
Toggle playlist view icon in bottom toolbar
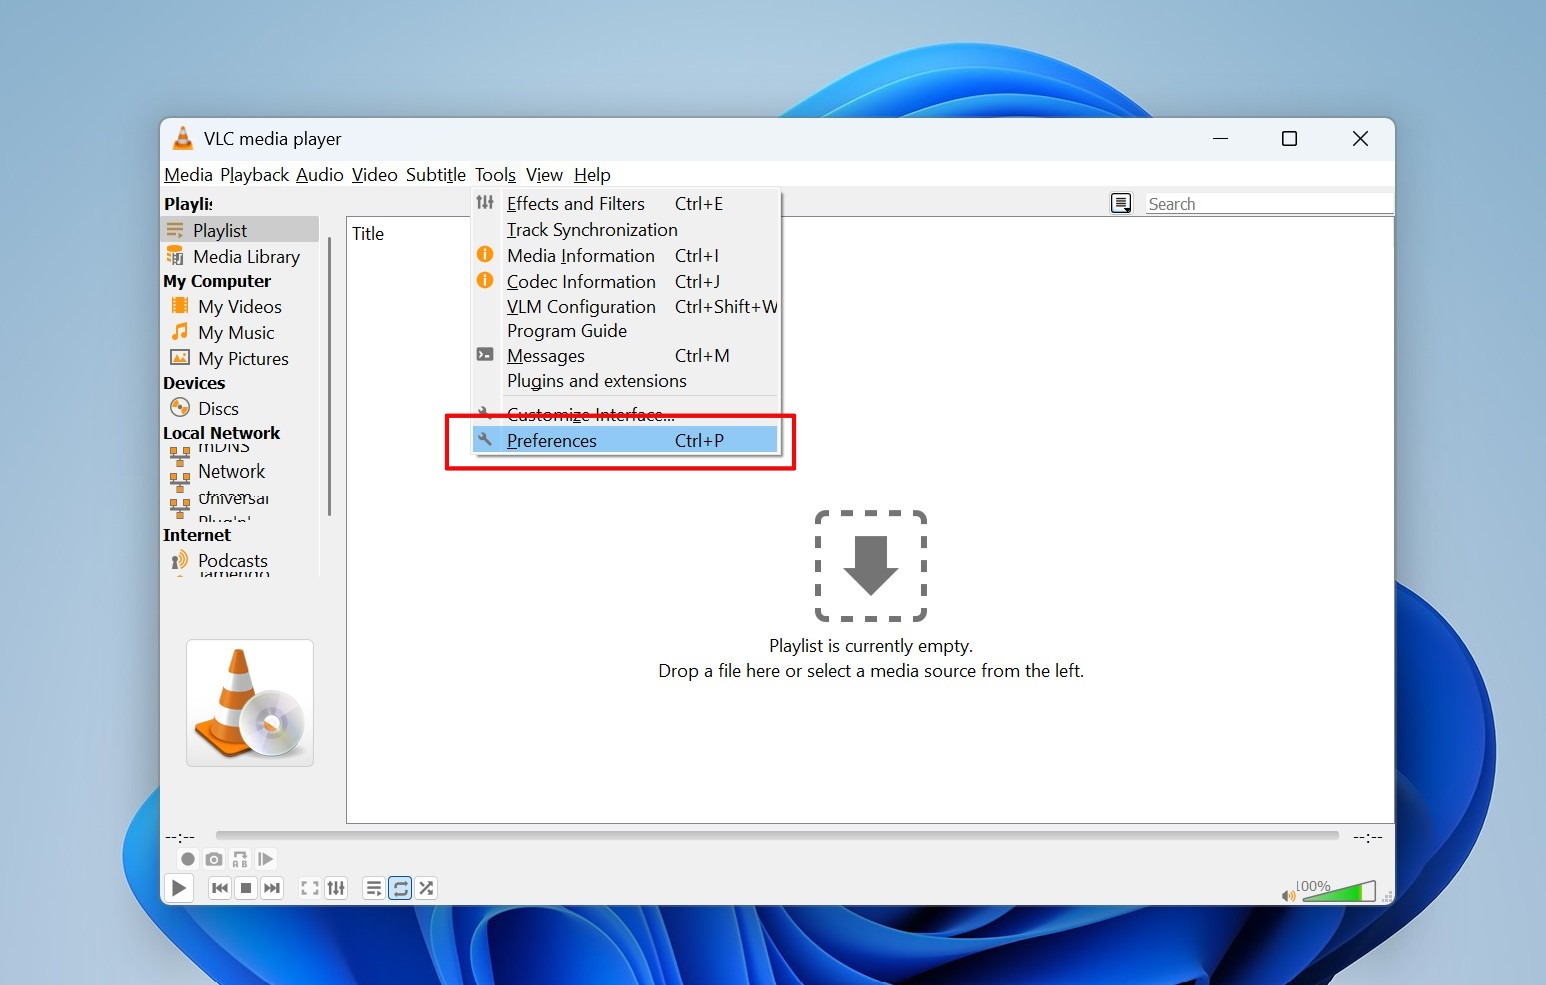point(373,888)
